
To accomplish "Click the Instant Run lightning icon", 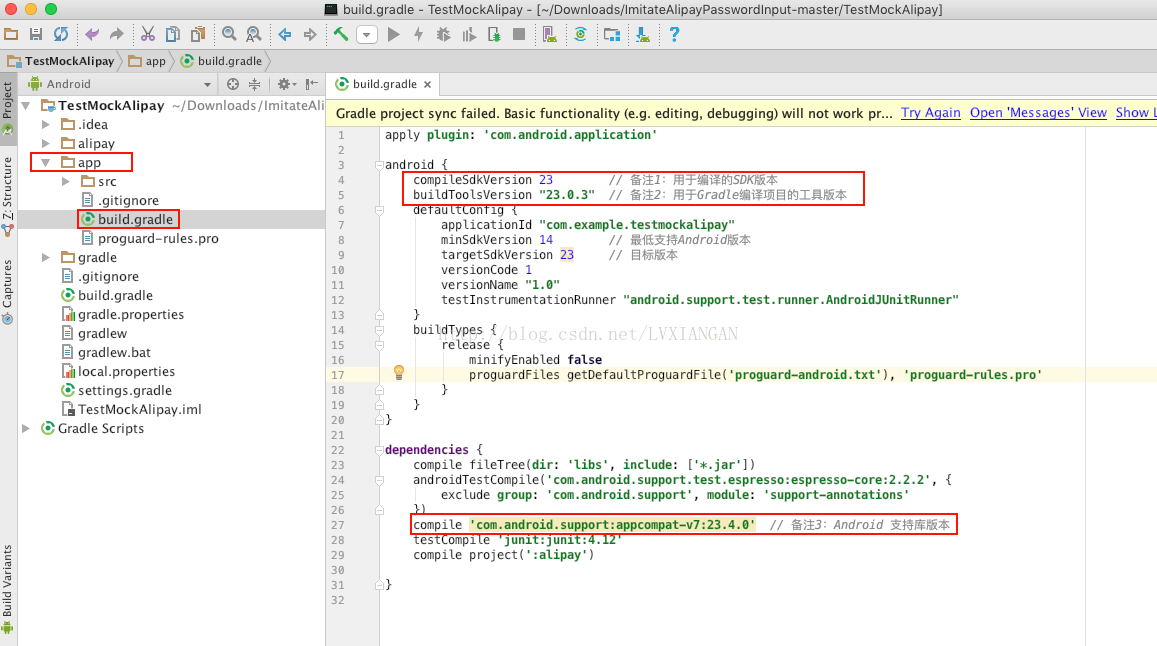I will pyautogui.click(x=418, y=34).
